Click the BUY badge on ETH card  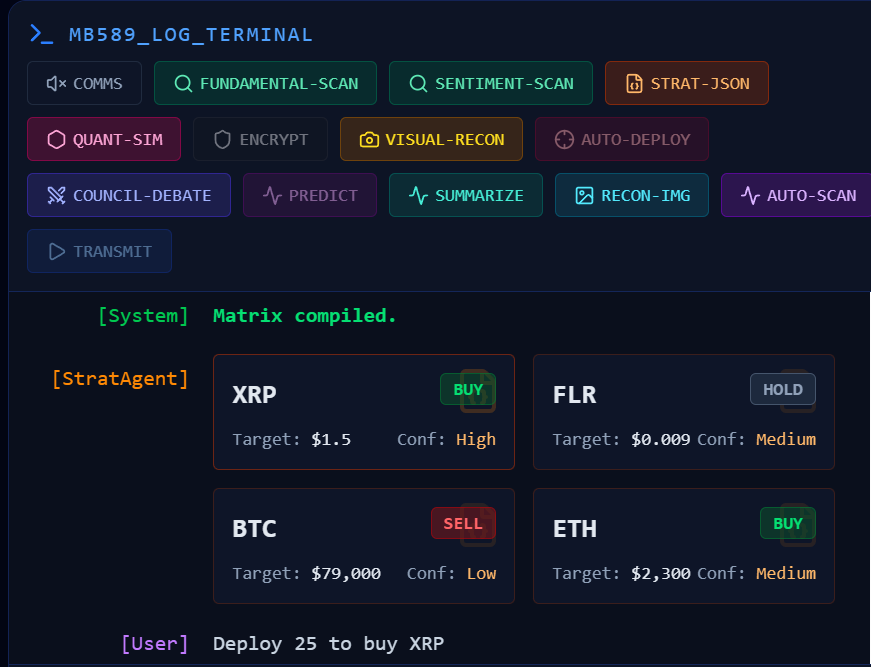pyautogui.click(x=788, y=523)
